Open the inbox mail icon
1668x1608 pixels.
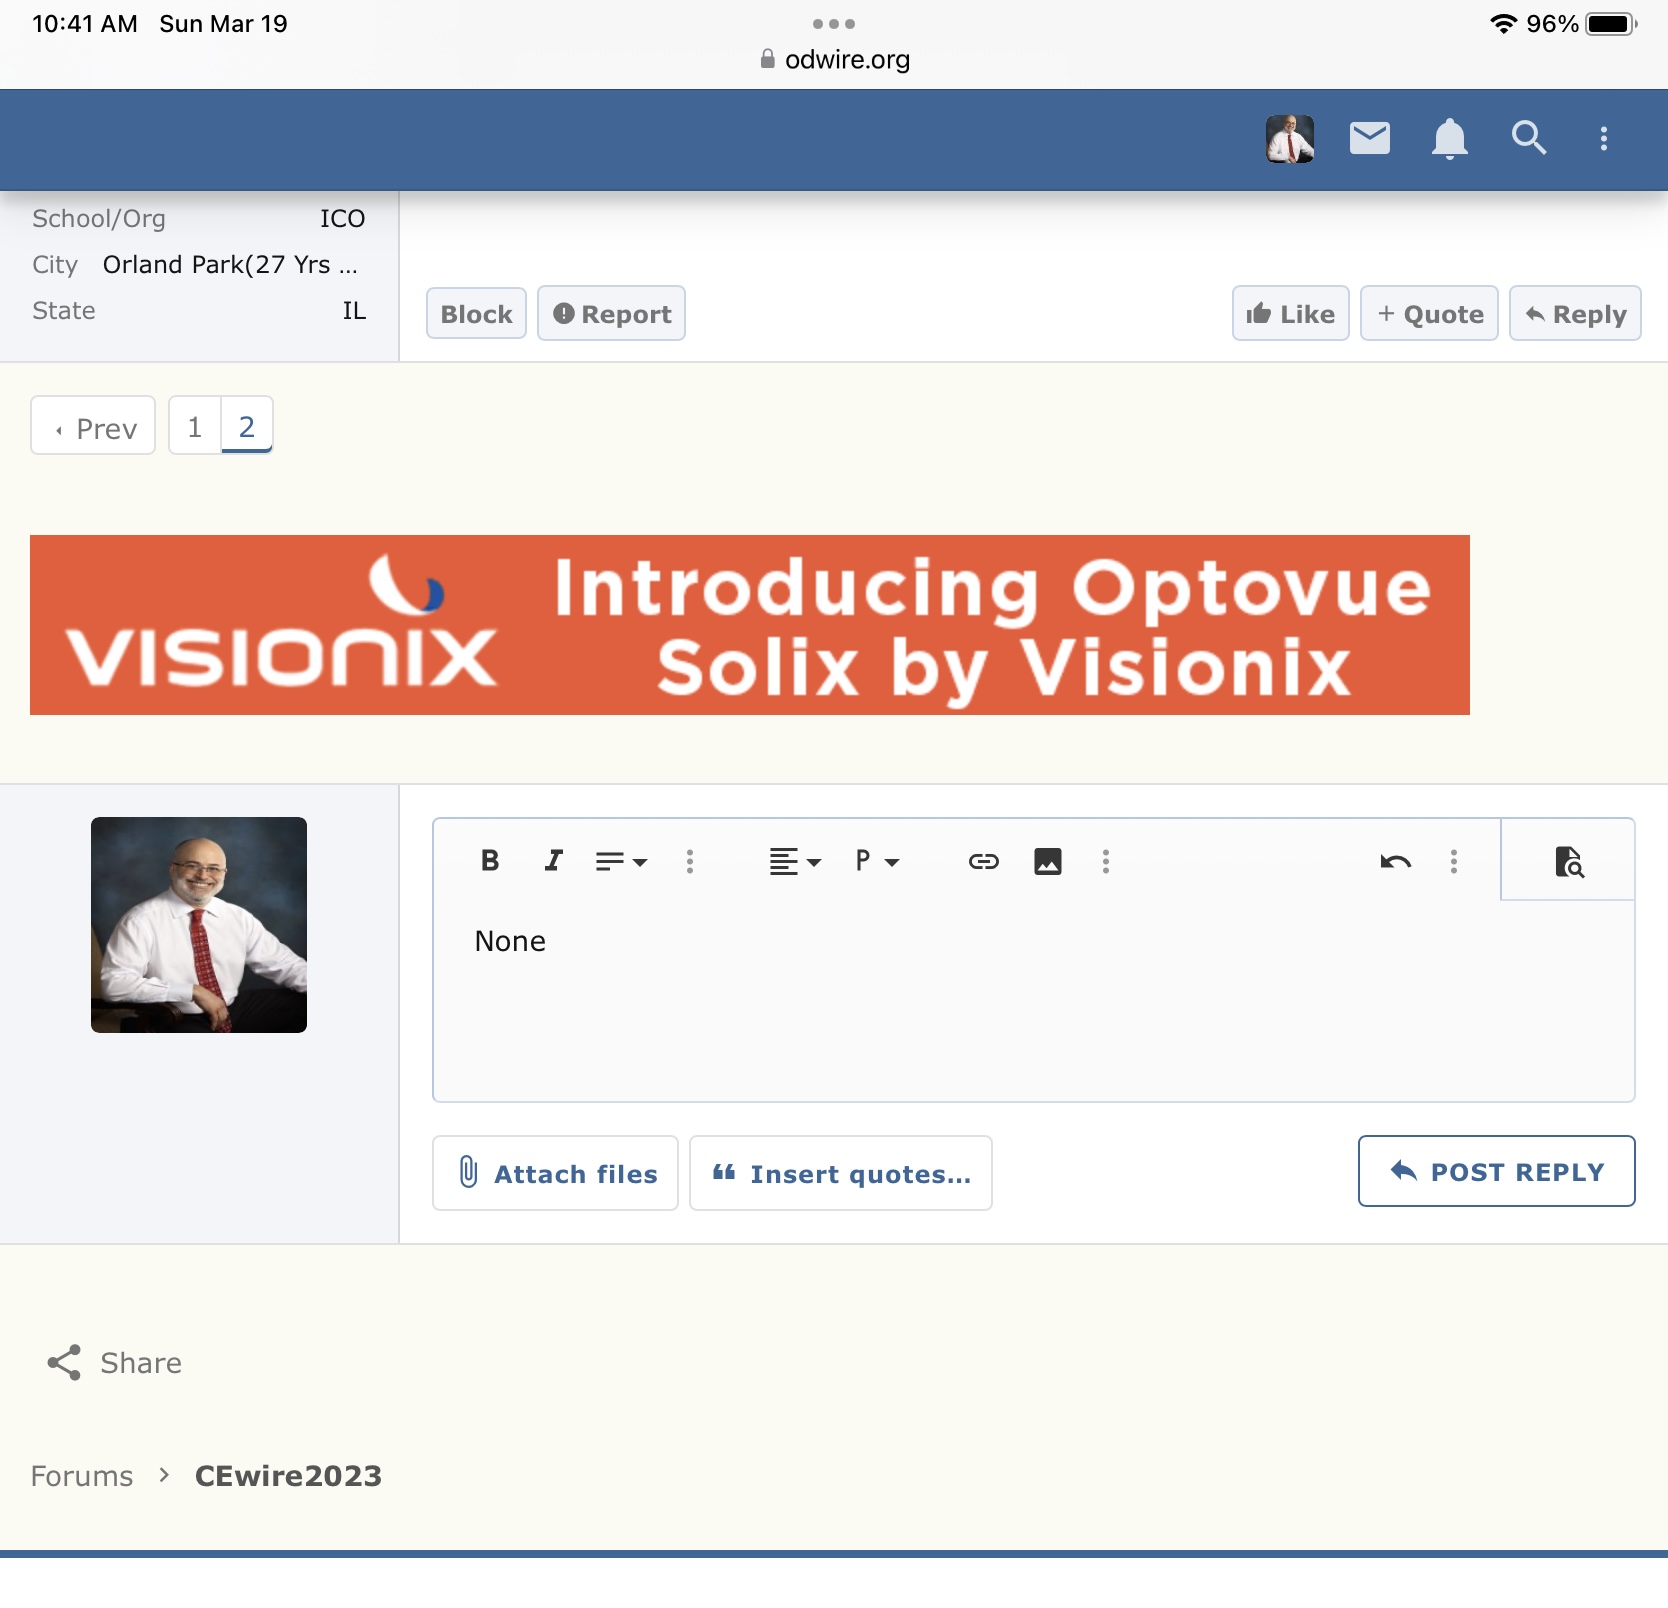click(x=1370, y=139)
